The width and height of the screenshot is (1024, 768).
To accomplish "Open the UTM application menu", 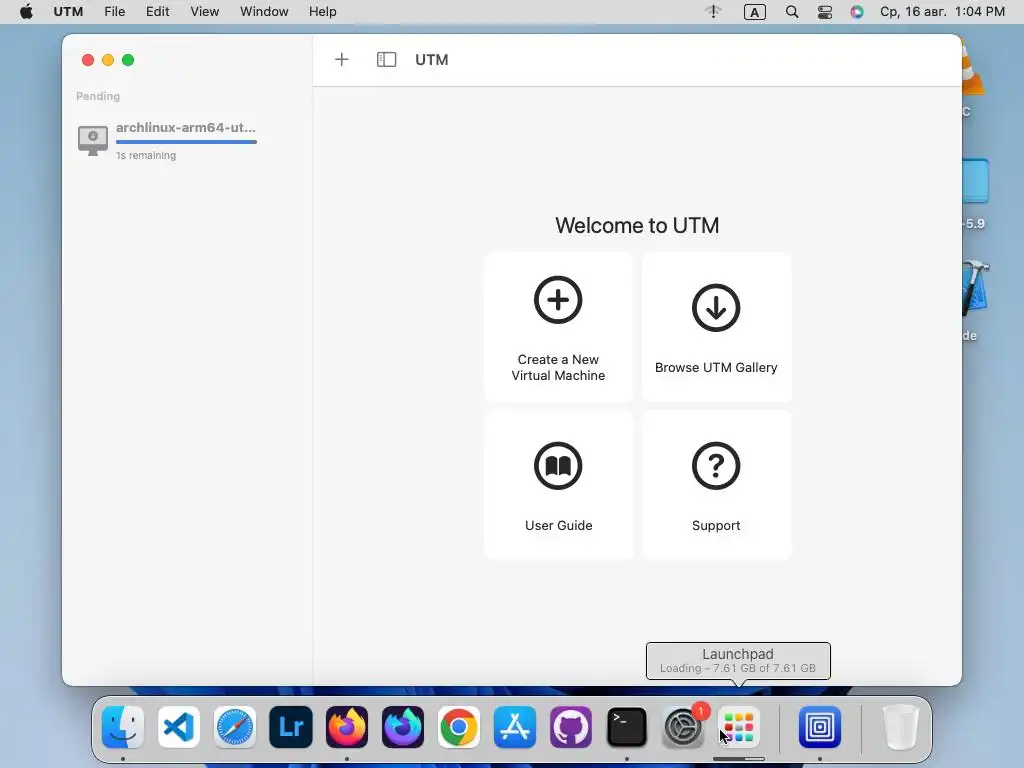I will [68, 12].
